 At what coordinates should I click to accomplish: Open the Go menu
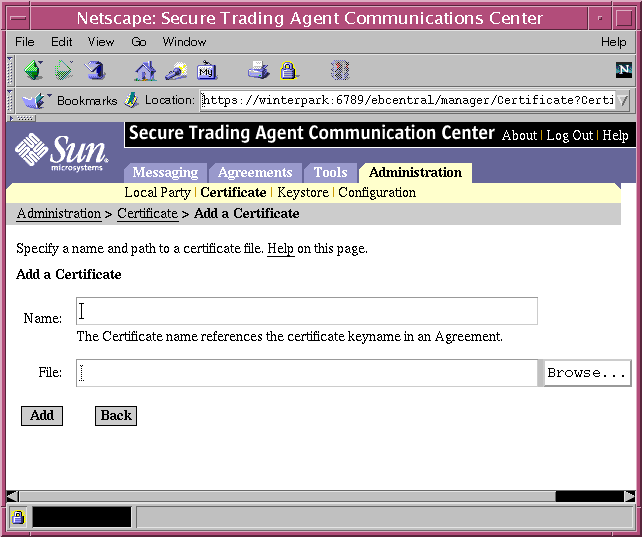coord(139,42)
